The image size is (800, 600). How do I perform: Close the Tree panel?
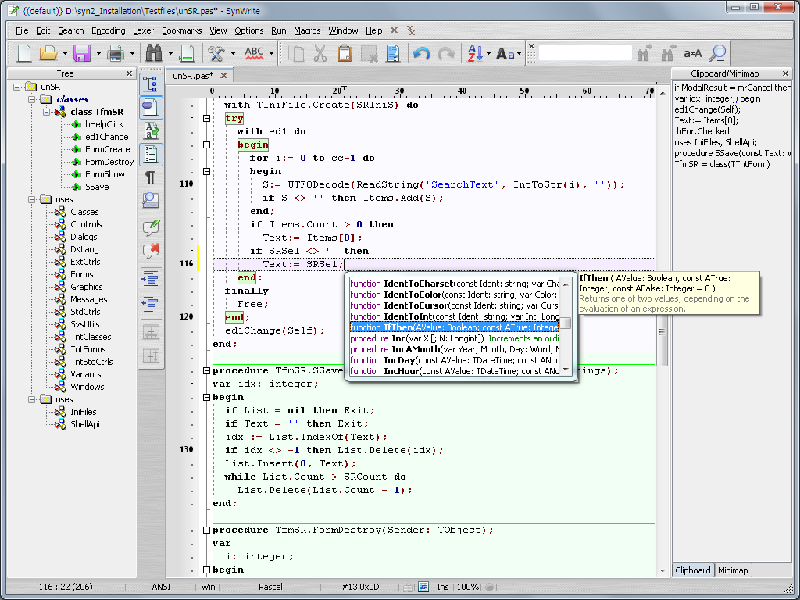coord(129,74)
